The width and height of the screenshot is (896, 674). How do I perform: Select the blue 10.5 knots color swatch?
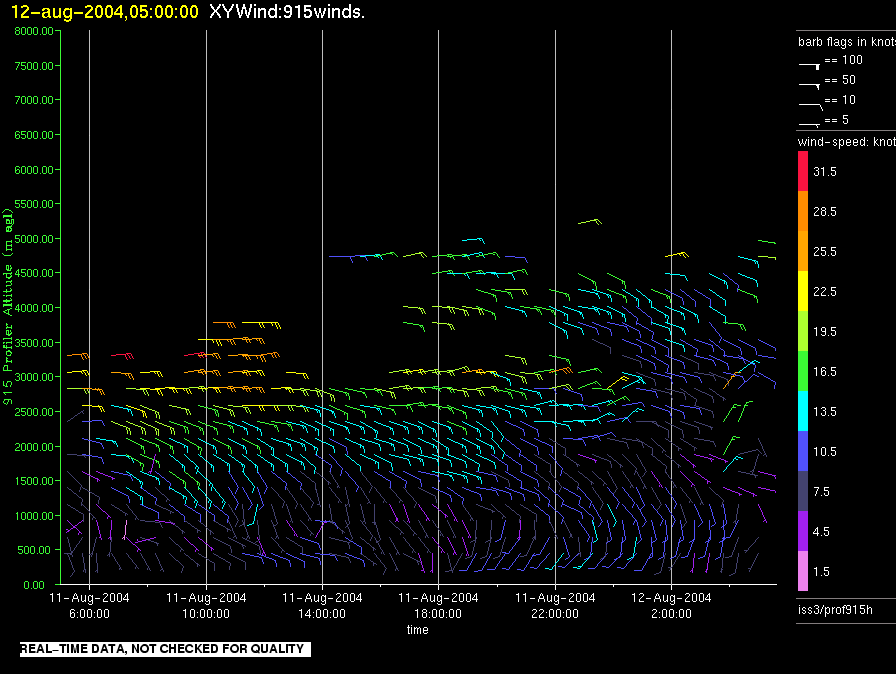(x=803, y=451)
